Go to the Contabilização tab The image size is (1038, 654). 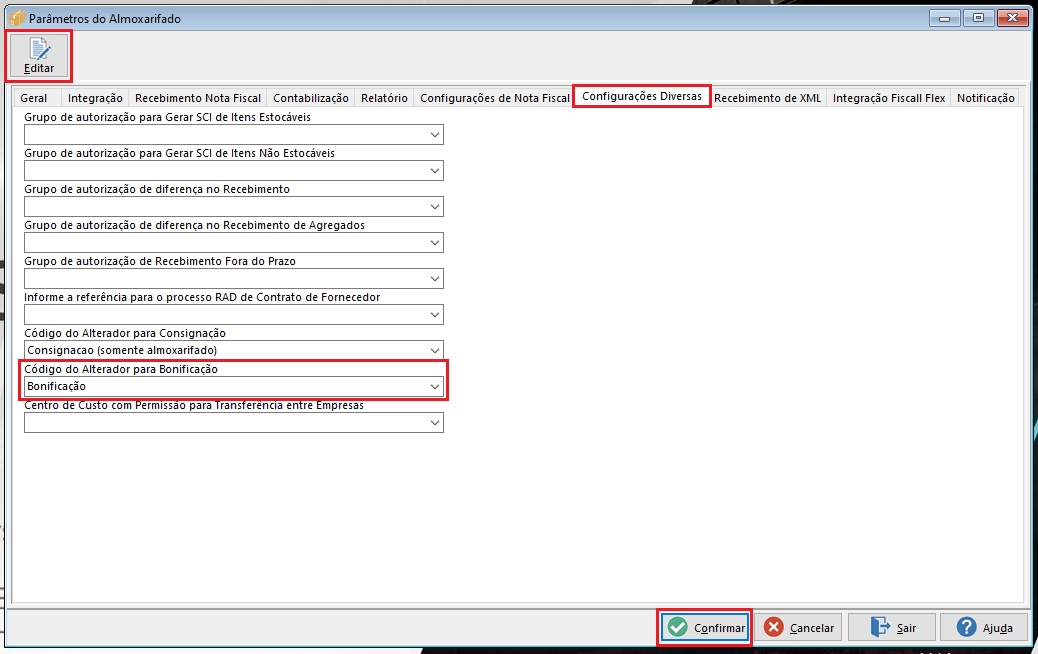click(x=310, y=98)
